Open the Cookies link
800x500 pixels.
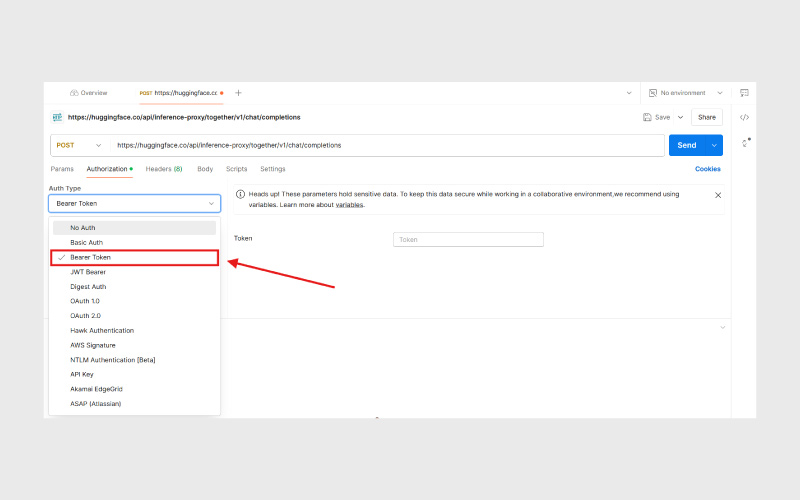(x=707, y=169)
